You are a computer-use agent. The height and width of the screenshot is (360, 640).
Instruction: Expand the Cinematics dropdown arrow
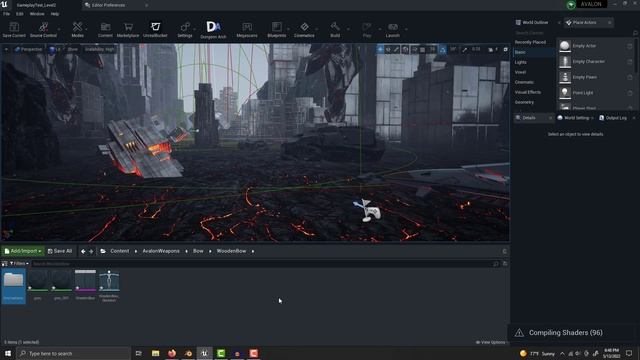(317, 29)
